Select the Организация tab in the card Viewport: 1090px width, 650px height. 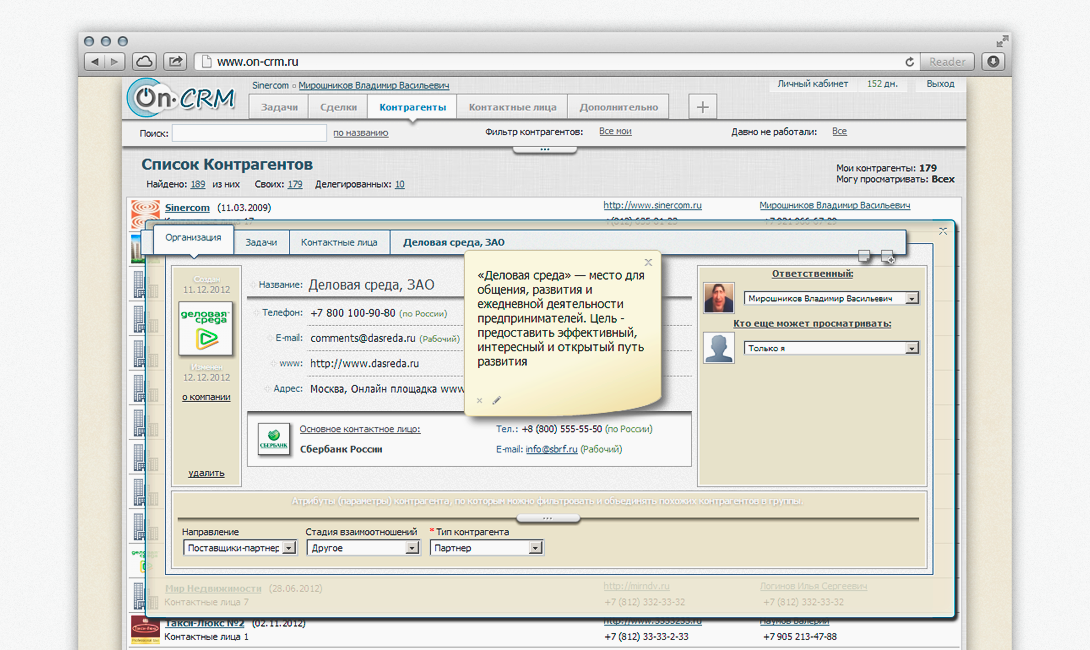pyautogui.click(x=193, y=238)
